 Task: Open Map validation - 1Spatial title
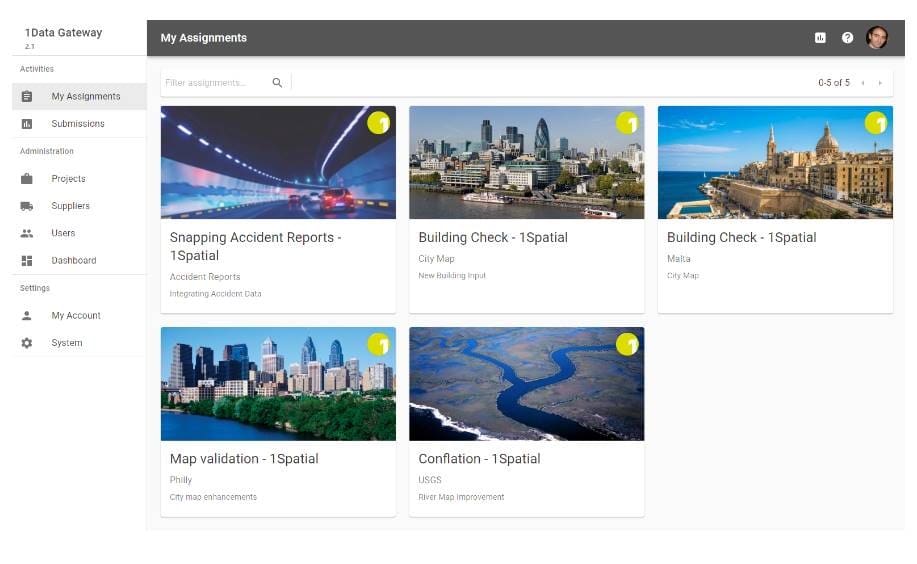tap(244, 459)
